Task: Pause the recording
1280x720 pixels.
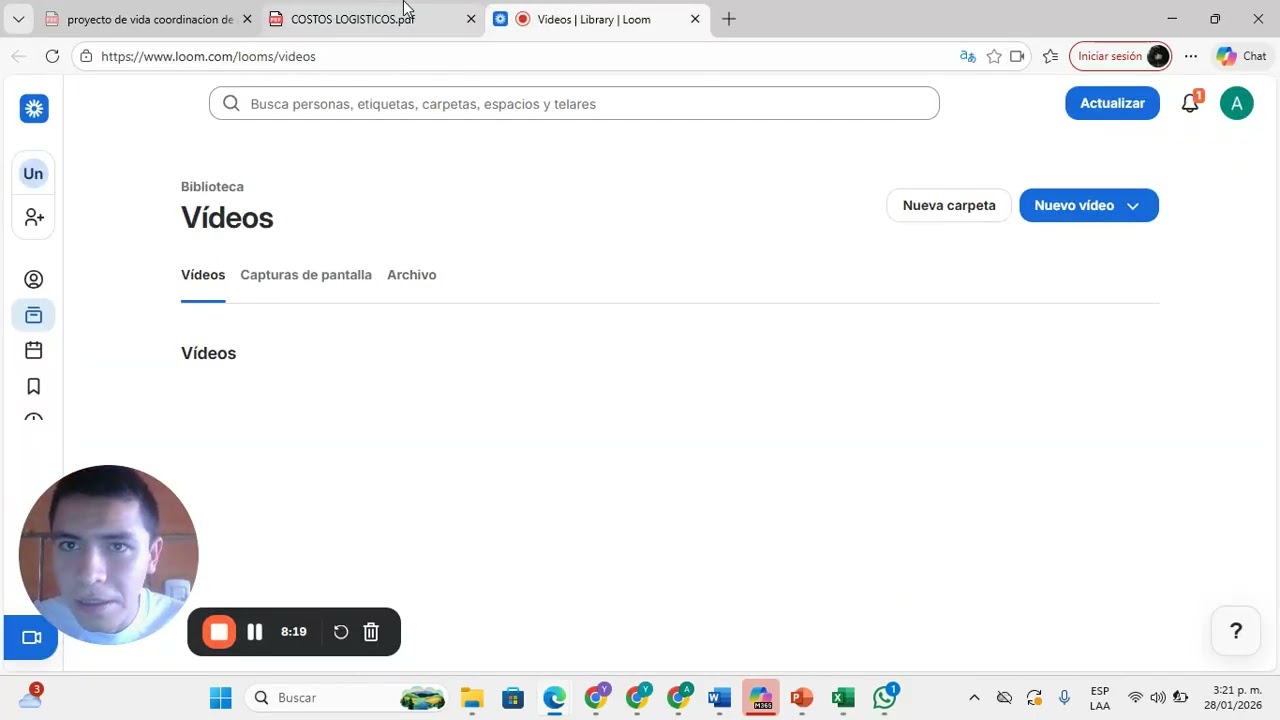Action: tap(255, 632)
